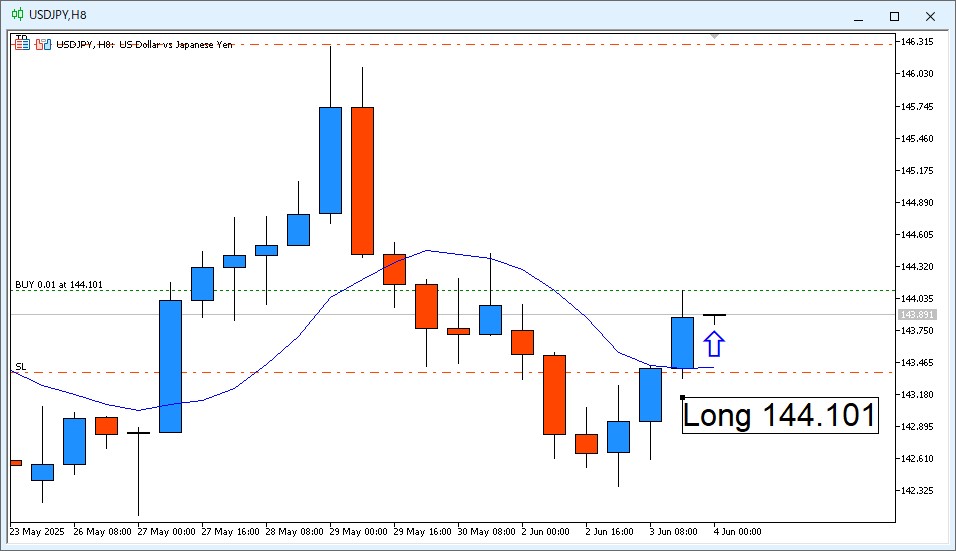Click the current price tag 143.891
Viewport: 956px width, 551px height.
point(917,315)
